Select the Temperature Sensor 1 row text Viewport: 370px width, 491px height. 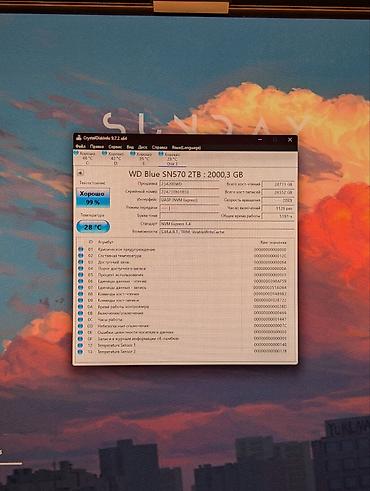click(x=116, y=345)
